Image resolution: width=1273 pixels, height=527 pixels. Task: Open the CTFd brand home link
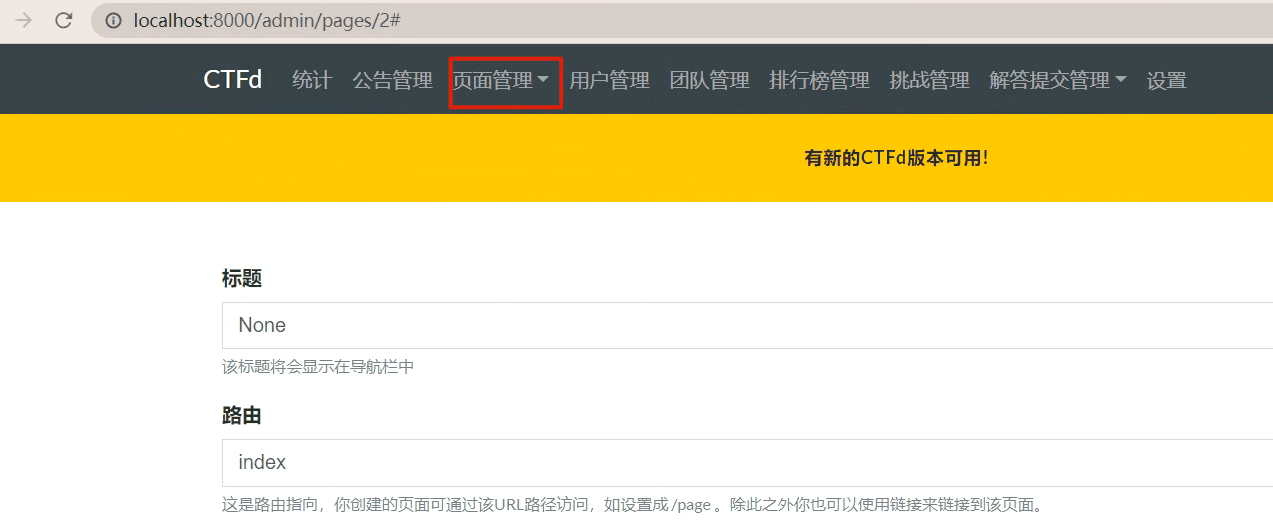pos(232,80)
